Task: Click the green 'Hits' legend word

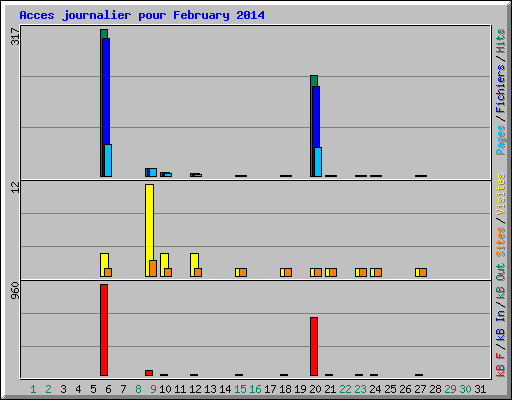Action: (500, 41)
